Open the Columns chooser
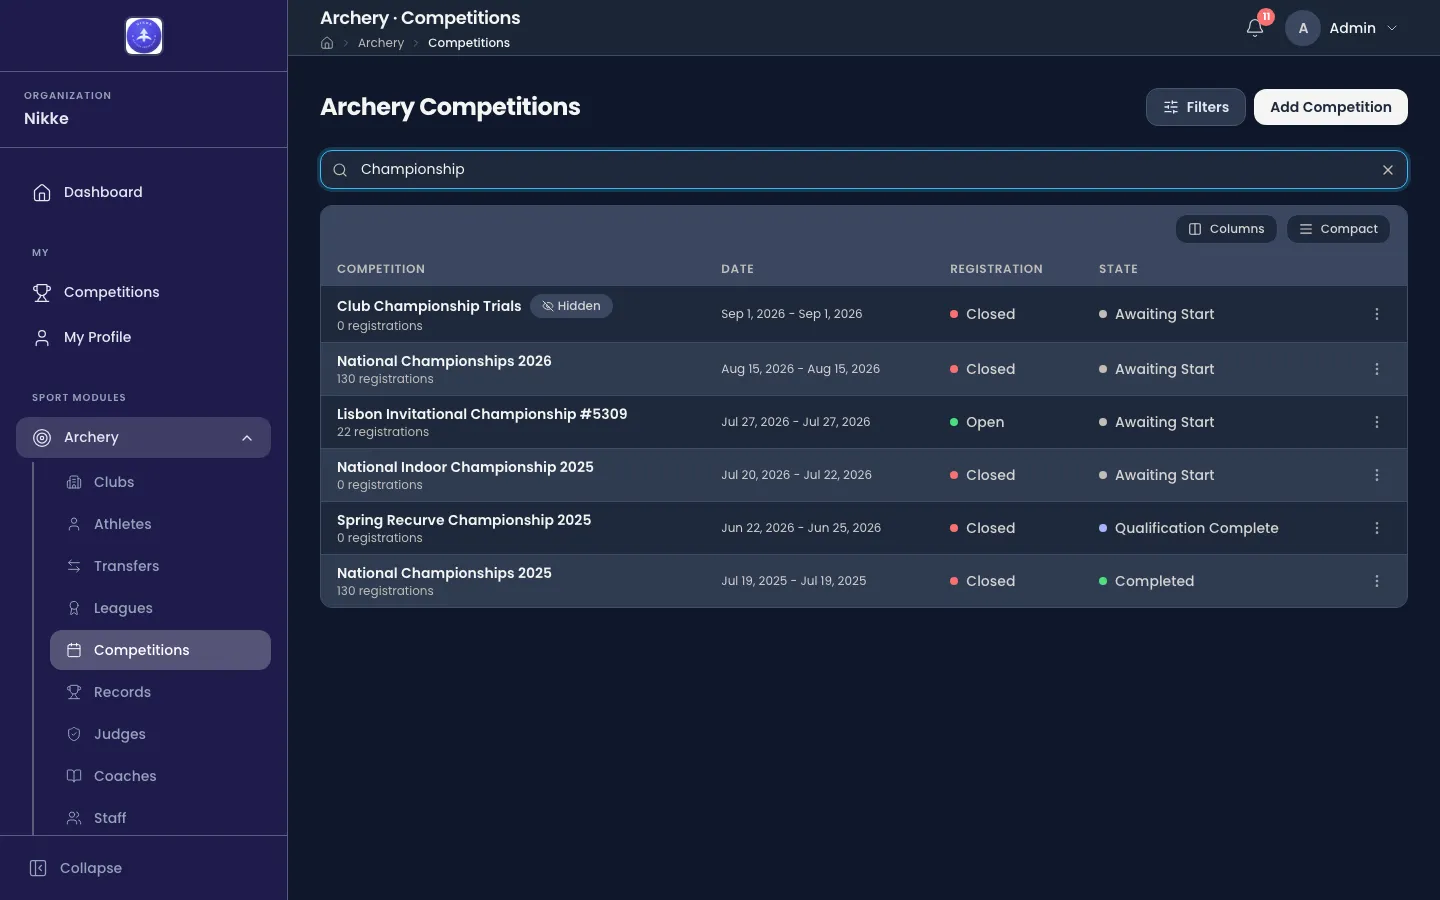The width and height of the screenshot is (1440, 900). click(1226, 229)
